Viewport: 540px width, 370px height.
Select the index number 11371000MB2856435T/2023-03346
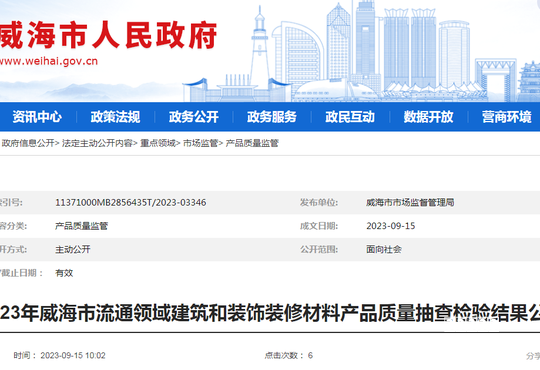coord(131,203)
